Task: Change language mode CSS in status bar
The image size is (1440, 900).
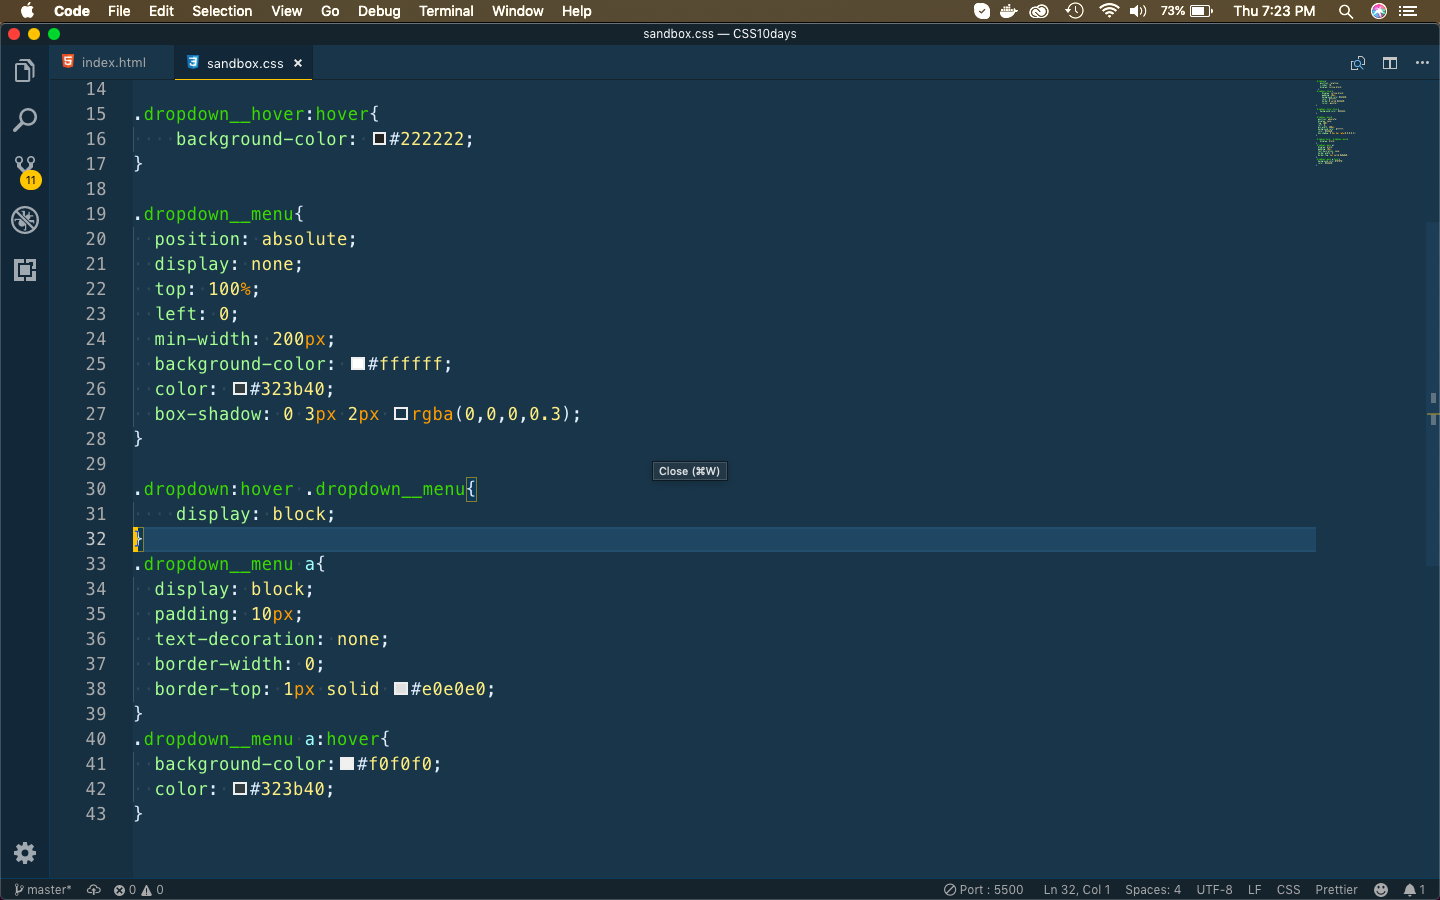Action: [x=1289, y=890]
